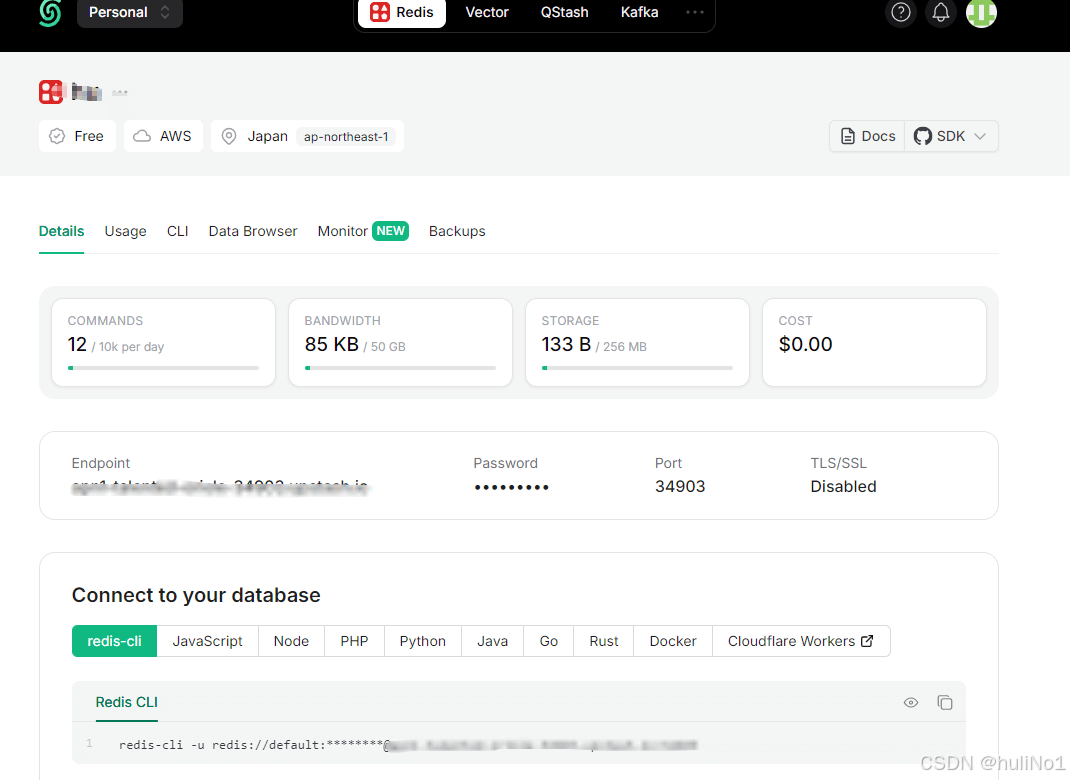Click the blurred Endpoint value
Screen dimensions: 1070x780
click(220, 487)
